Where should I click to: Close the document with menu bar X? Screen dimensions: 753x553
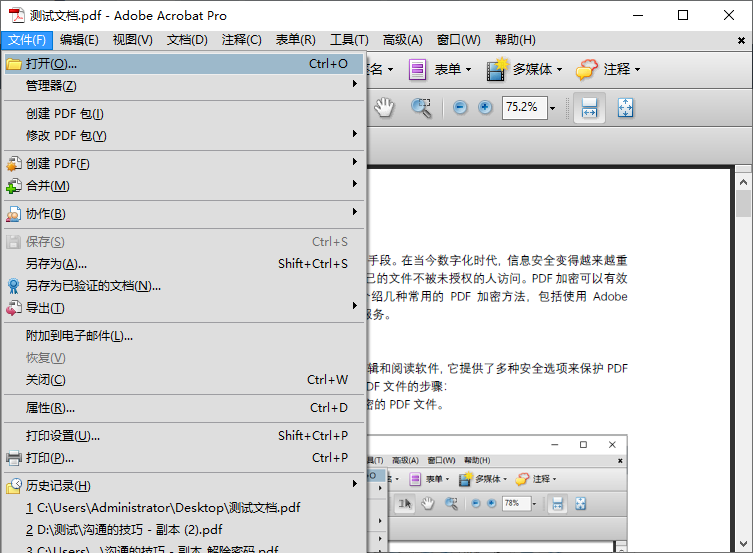click(741, 41)
